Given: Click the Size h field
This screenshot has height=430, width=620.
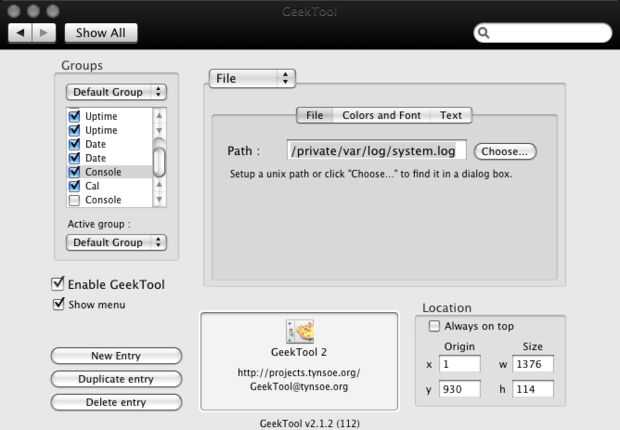Looking at the screenshot, I should 533,389.
